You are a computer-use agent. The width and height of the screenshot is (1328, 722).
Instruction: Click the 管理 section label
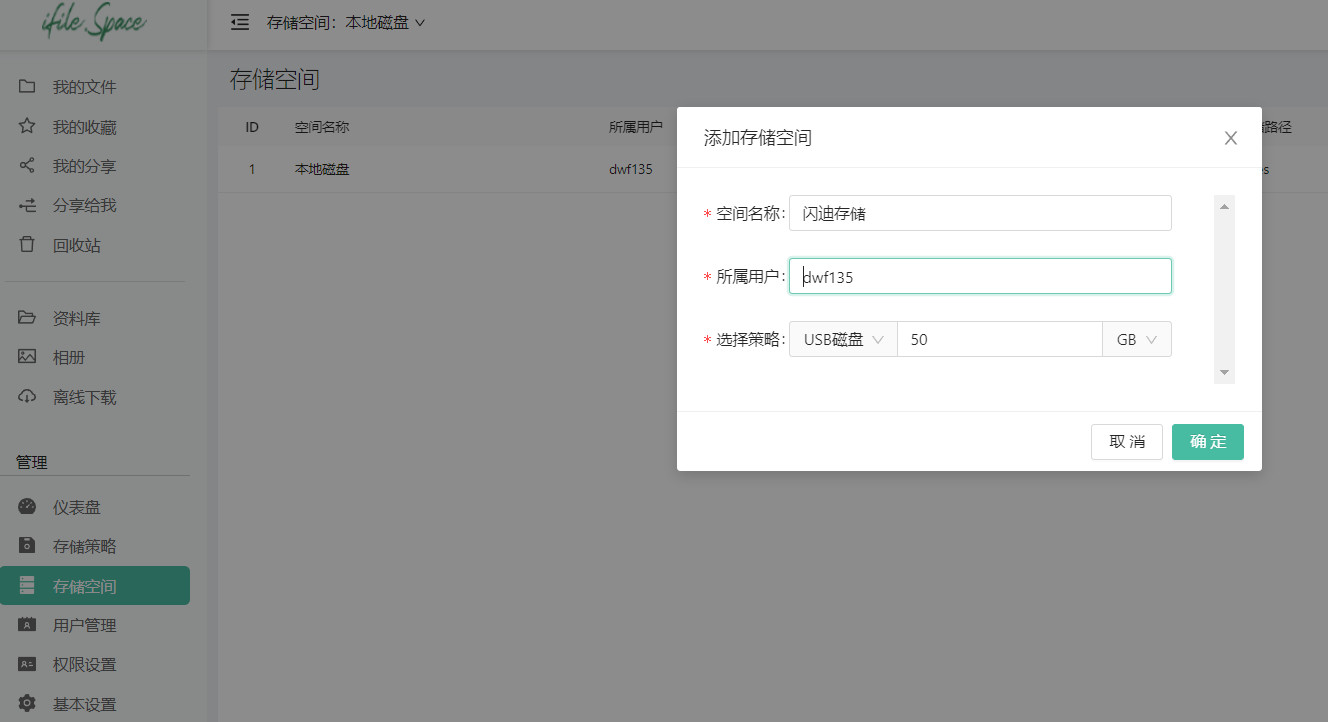click(x=32, y=462)
